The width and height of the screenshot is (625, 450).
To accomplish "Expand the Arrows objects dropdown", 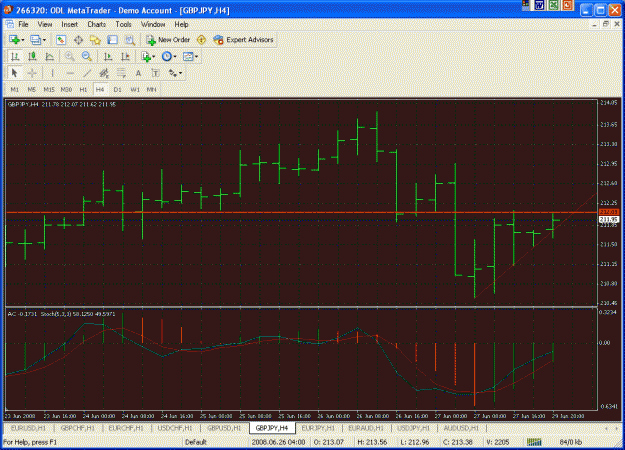I will coord(180,73).
